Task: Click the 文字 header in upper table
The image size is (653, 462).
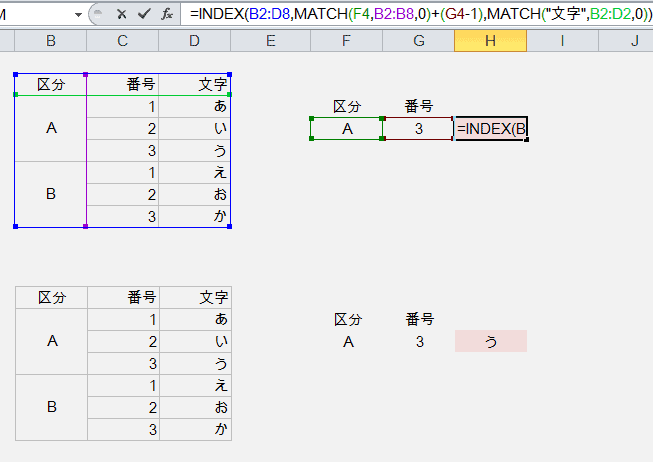Action: (x=195, y=85)
